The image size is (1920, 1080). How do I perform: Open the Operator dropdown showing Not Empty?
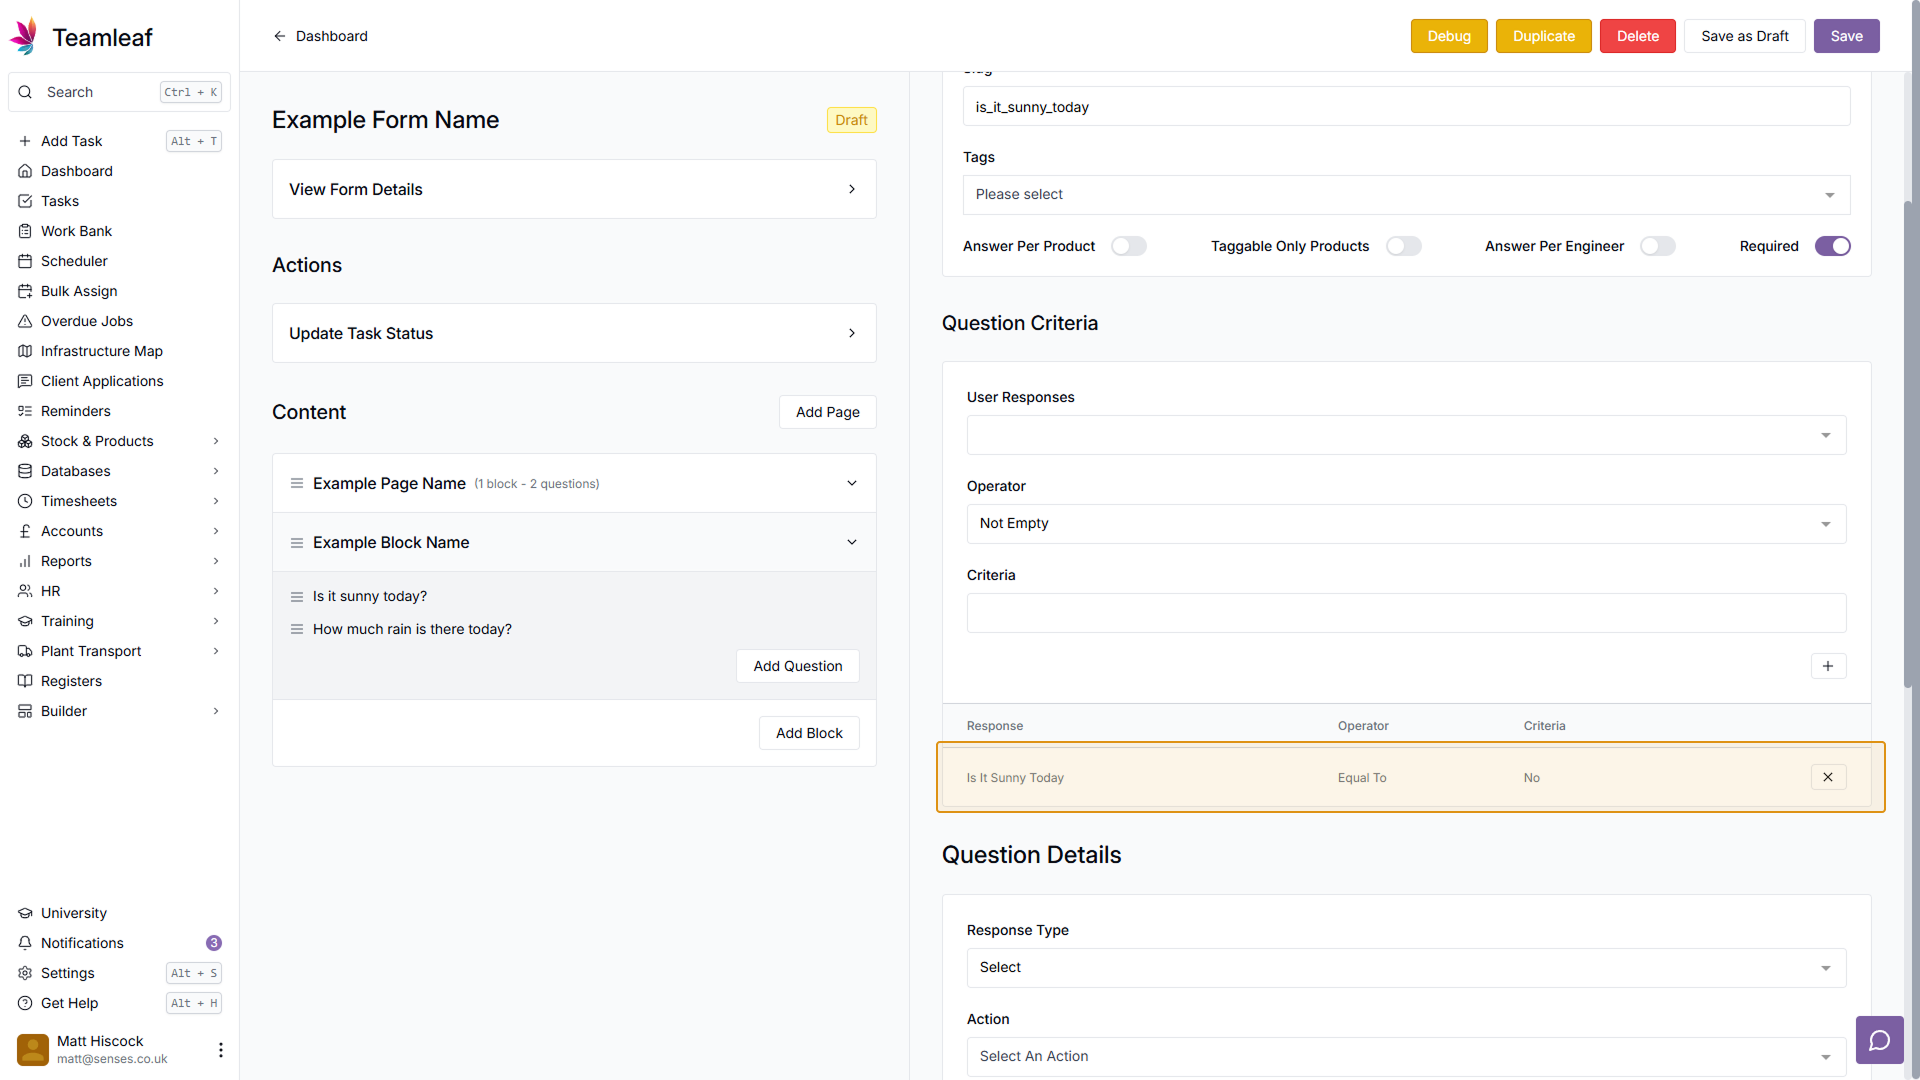(x=1405, y=524)
